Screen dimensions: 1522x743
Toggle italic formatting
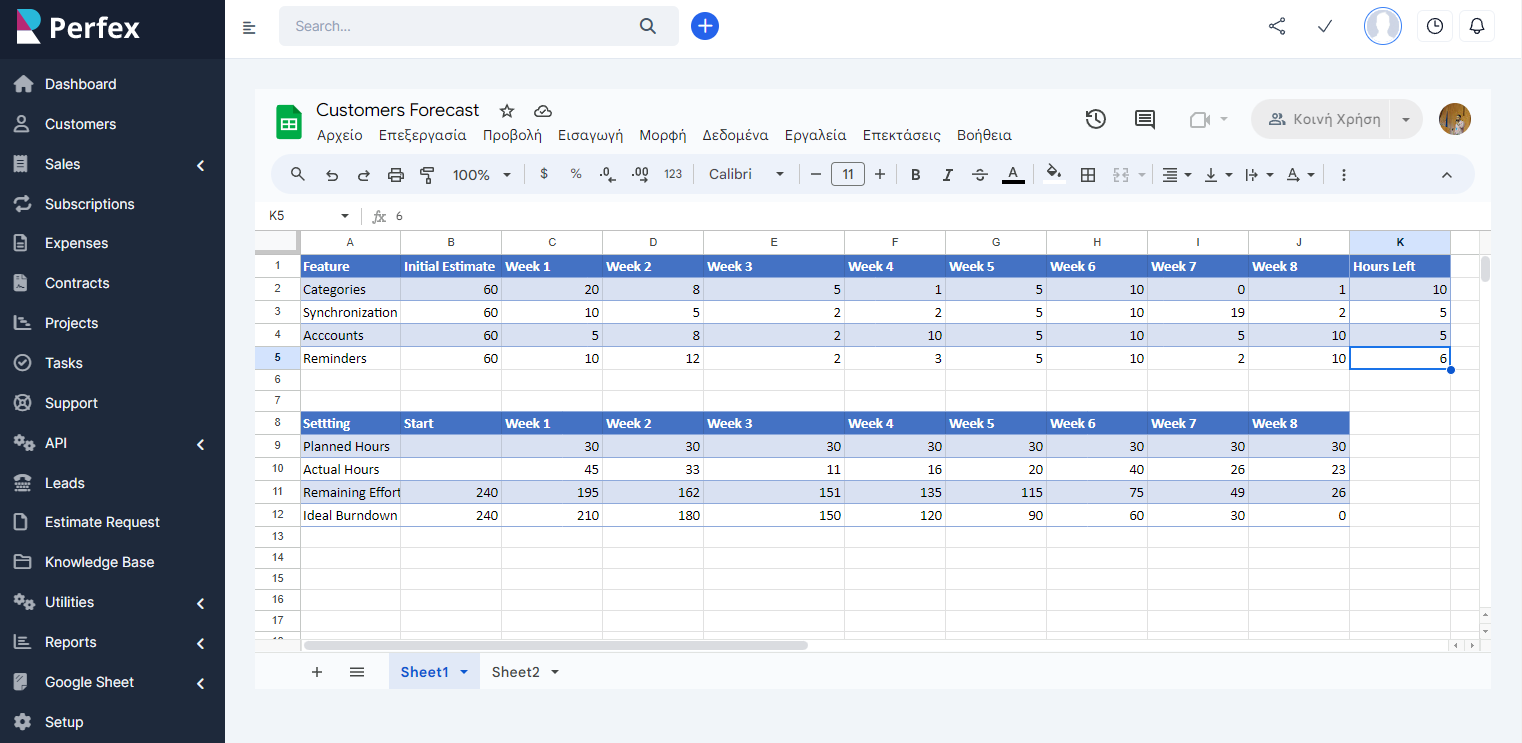point(947,175)
